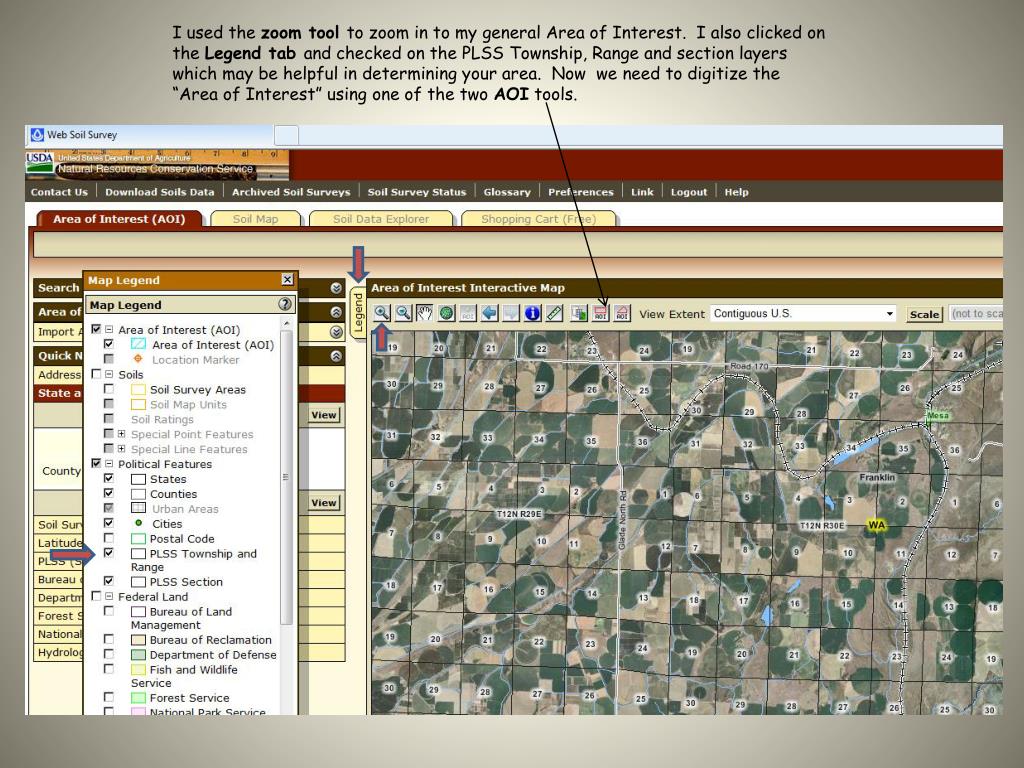Check the Soil Survey Areas layer
The width and height of the screenshot is (1024, 768).
[x=109, y=389]
